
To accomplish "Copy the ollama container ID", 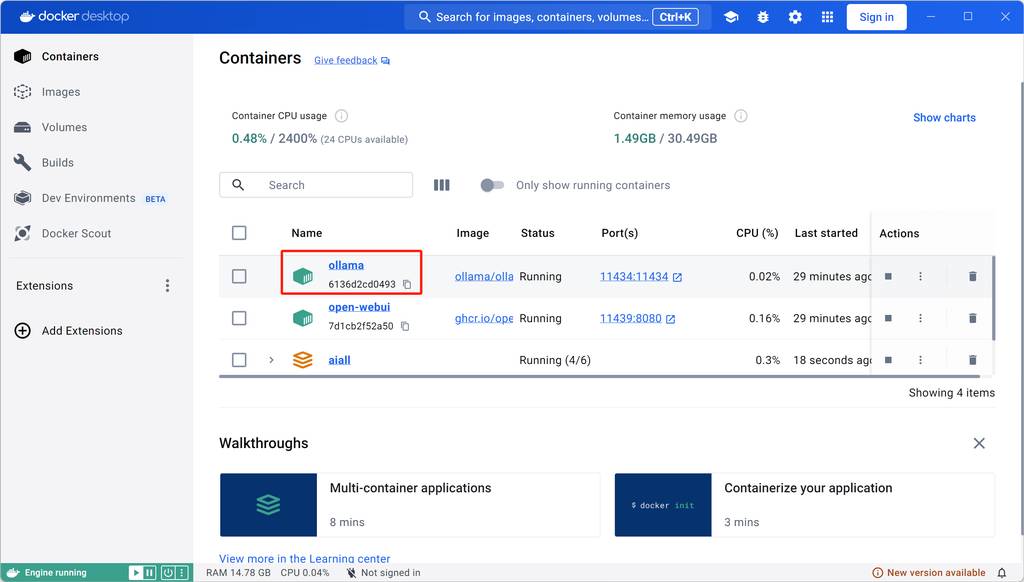I will (407, 285).
